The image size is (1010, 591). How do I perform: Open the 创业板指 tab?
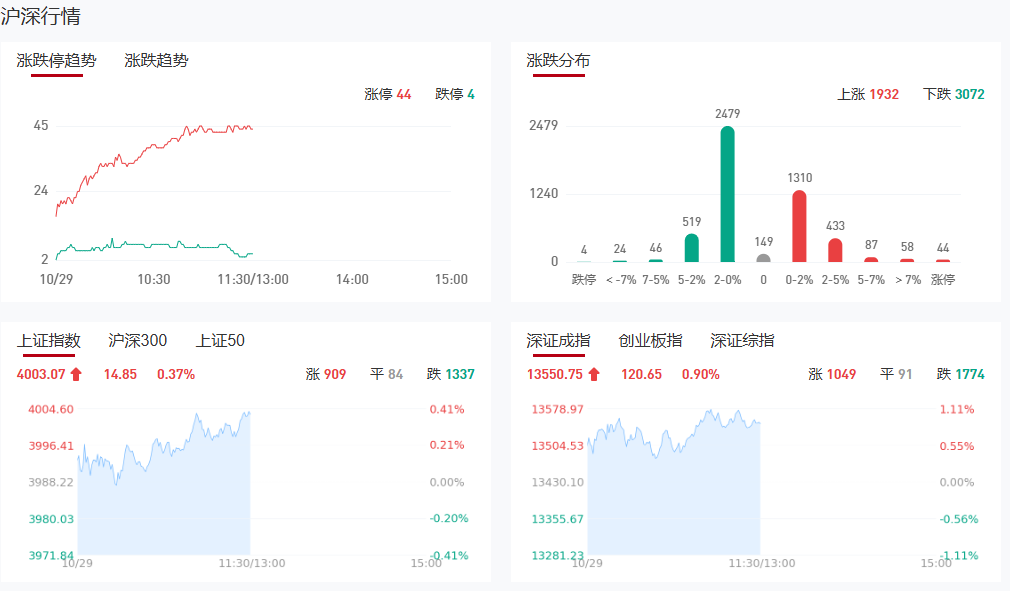pos(650,341)
